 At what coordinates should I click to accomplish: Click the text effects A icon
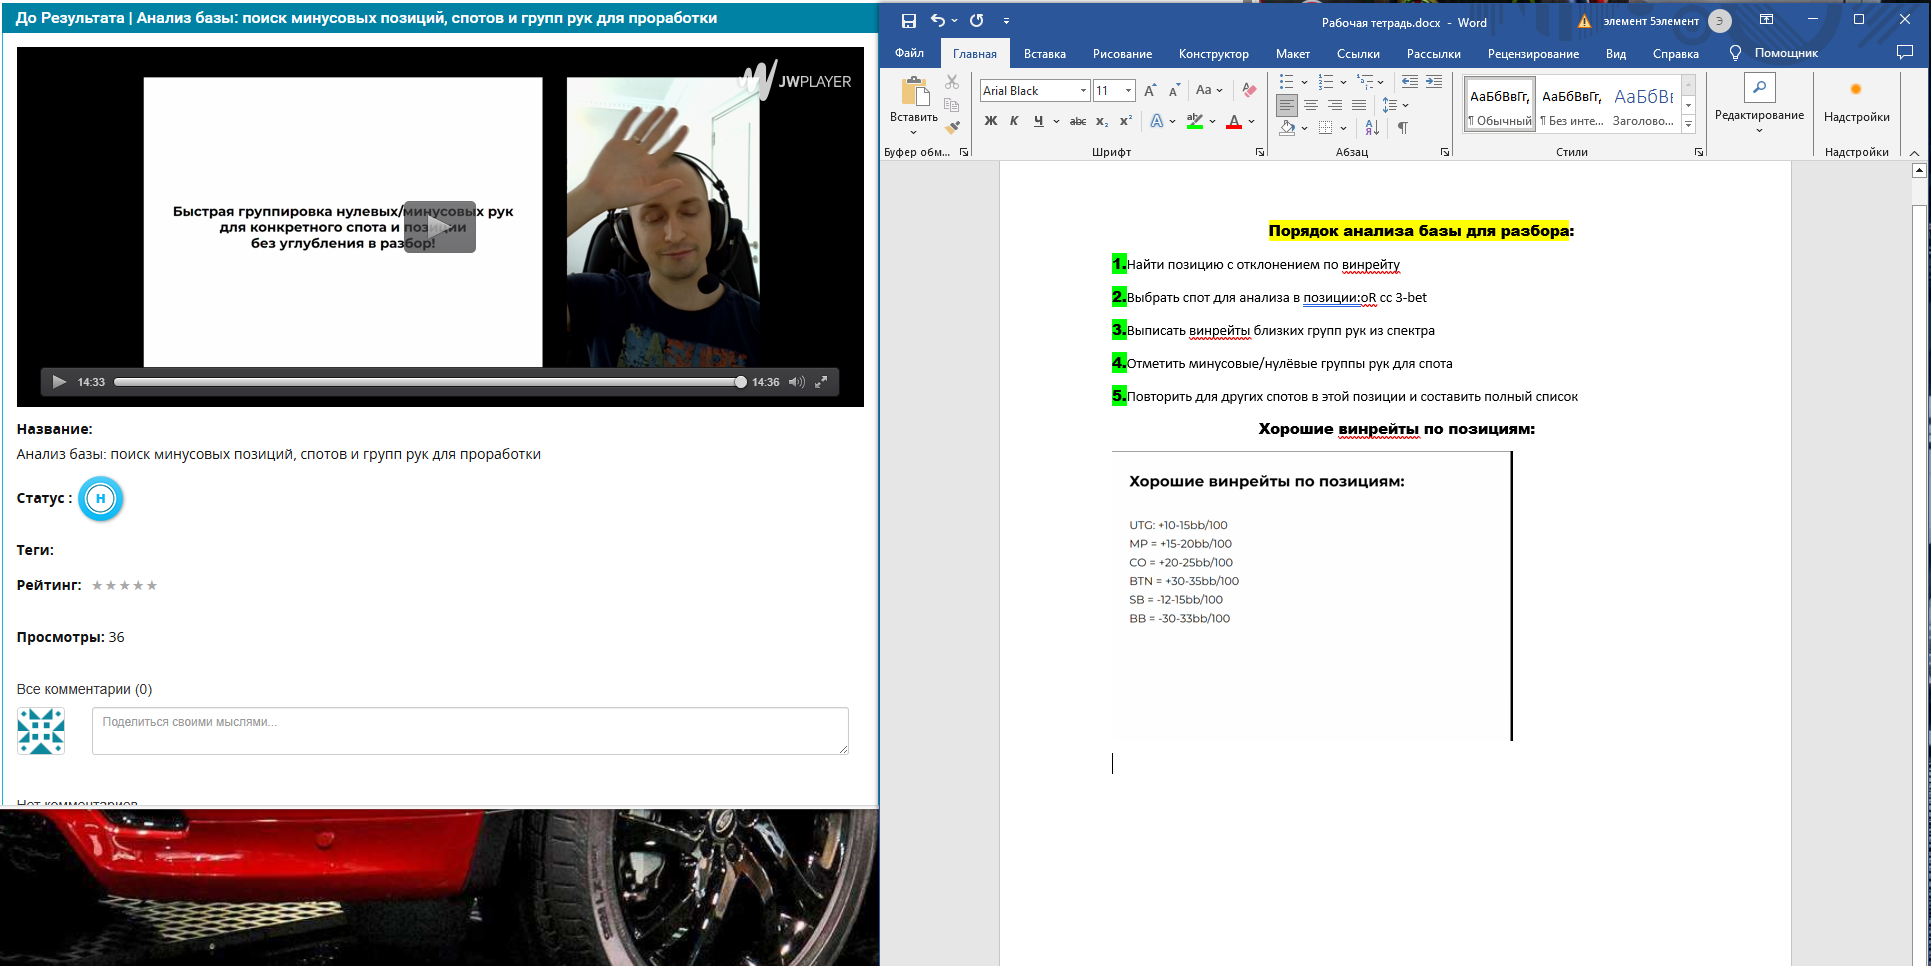(1157, 121)
